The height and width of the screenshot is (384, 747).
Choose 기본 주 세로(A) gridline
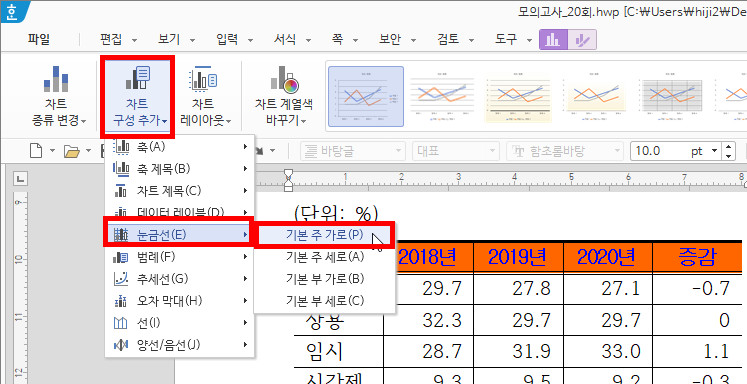pos(325,257)
